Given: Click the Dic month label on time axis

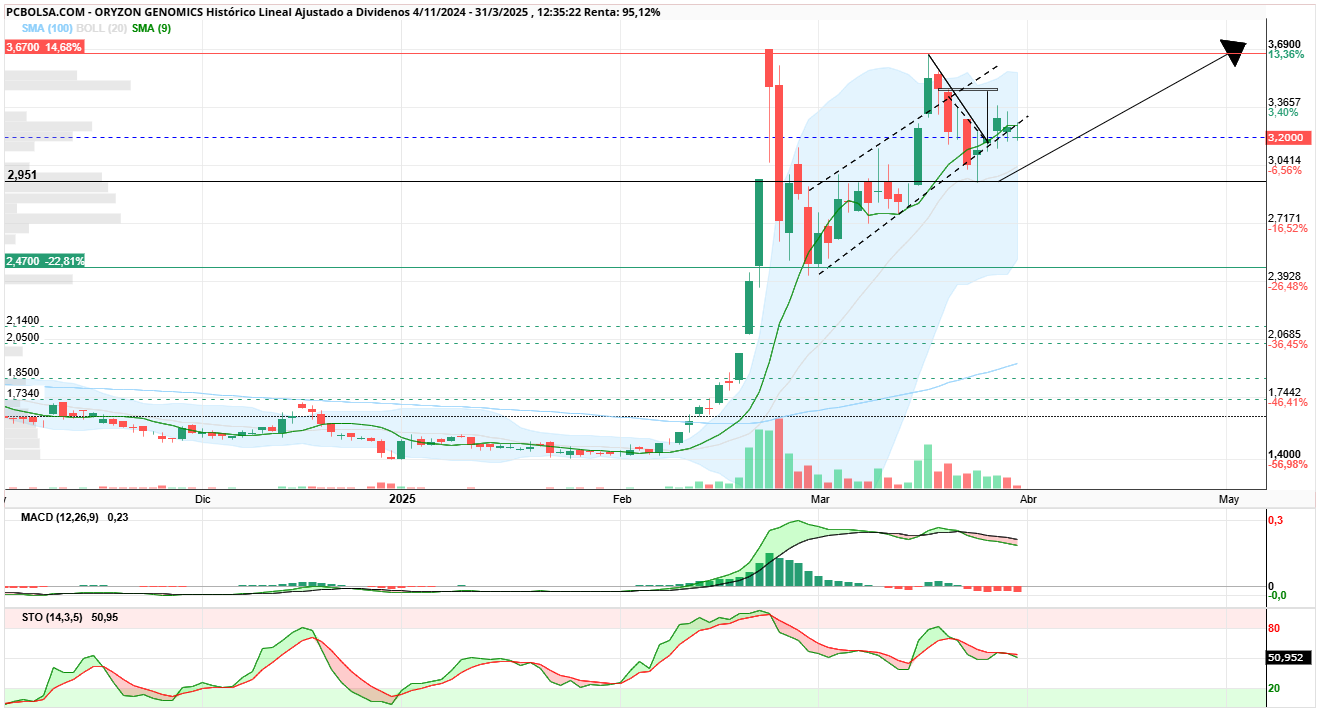Looking at the screenshot, I should click(x=203, y=498).
